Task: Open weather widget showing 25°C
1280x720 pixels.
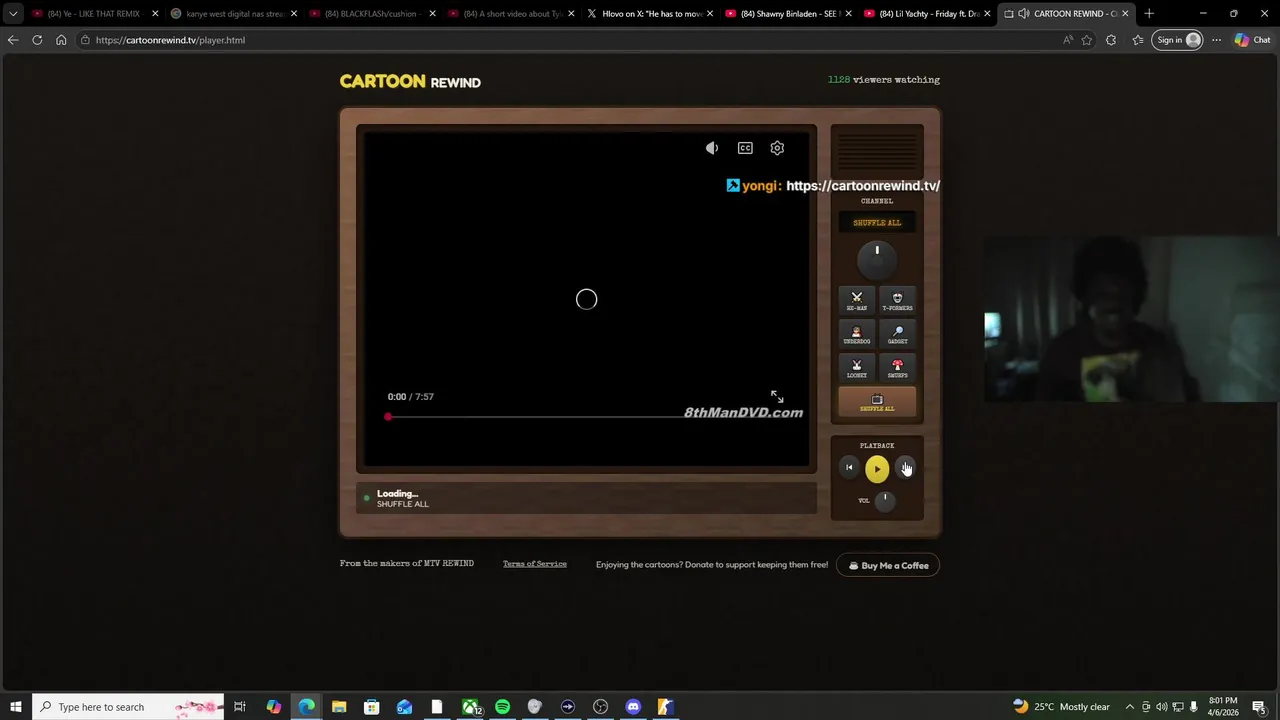Action: pos(1061,707)
